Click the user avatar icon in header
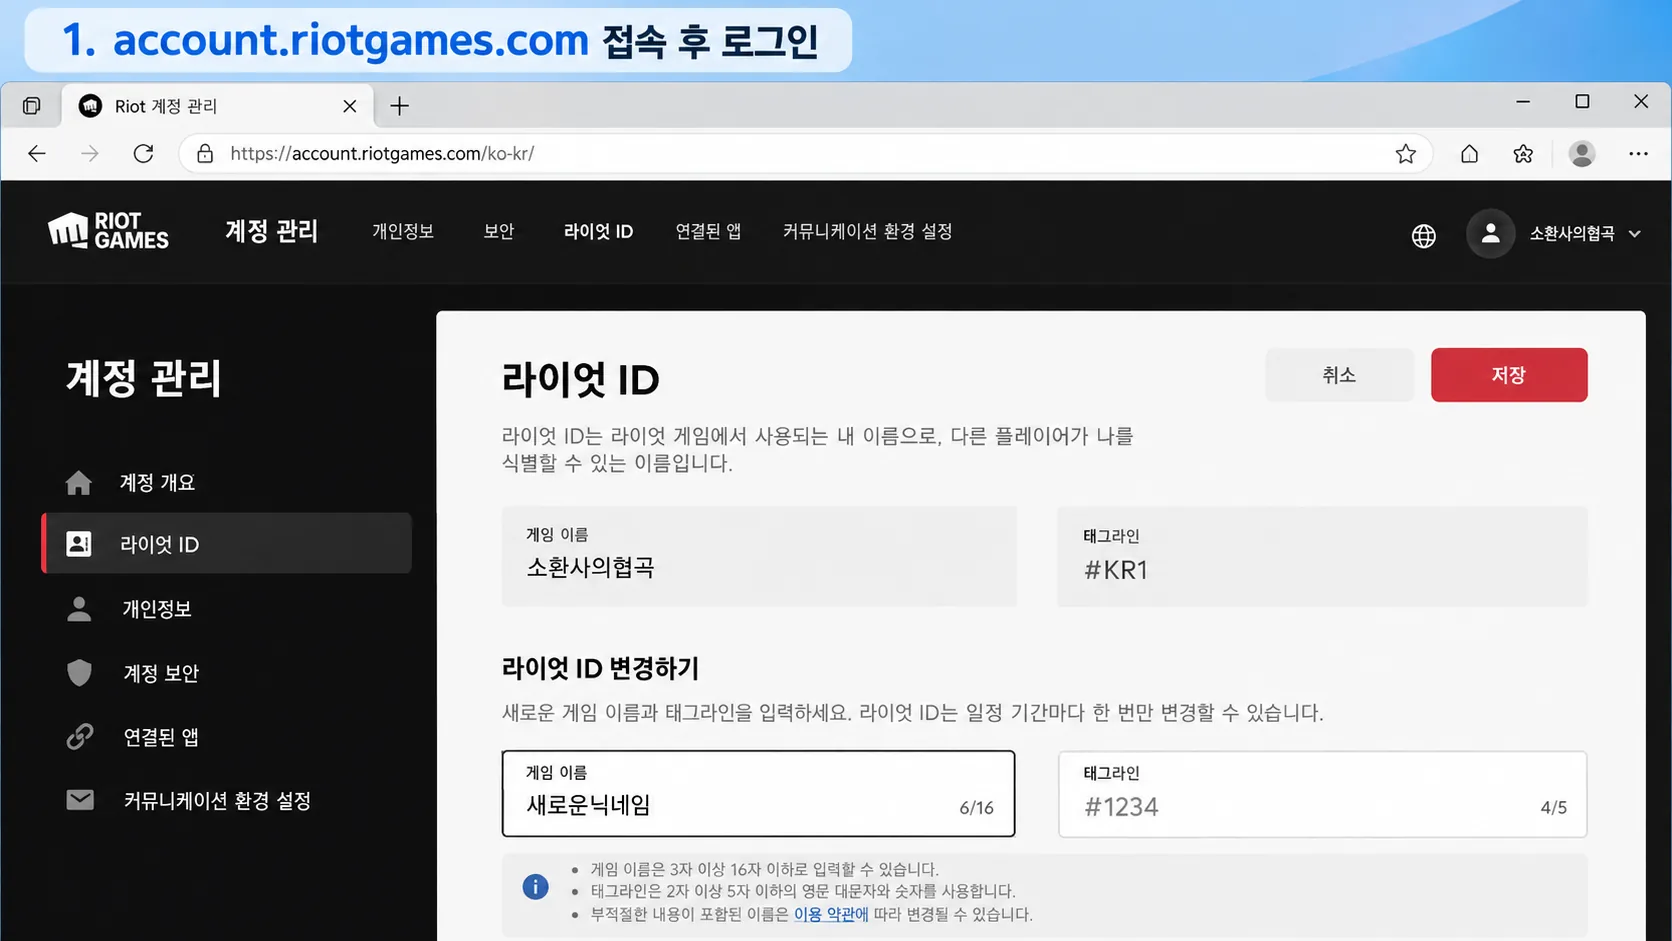 click(x=1490, y=233)
